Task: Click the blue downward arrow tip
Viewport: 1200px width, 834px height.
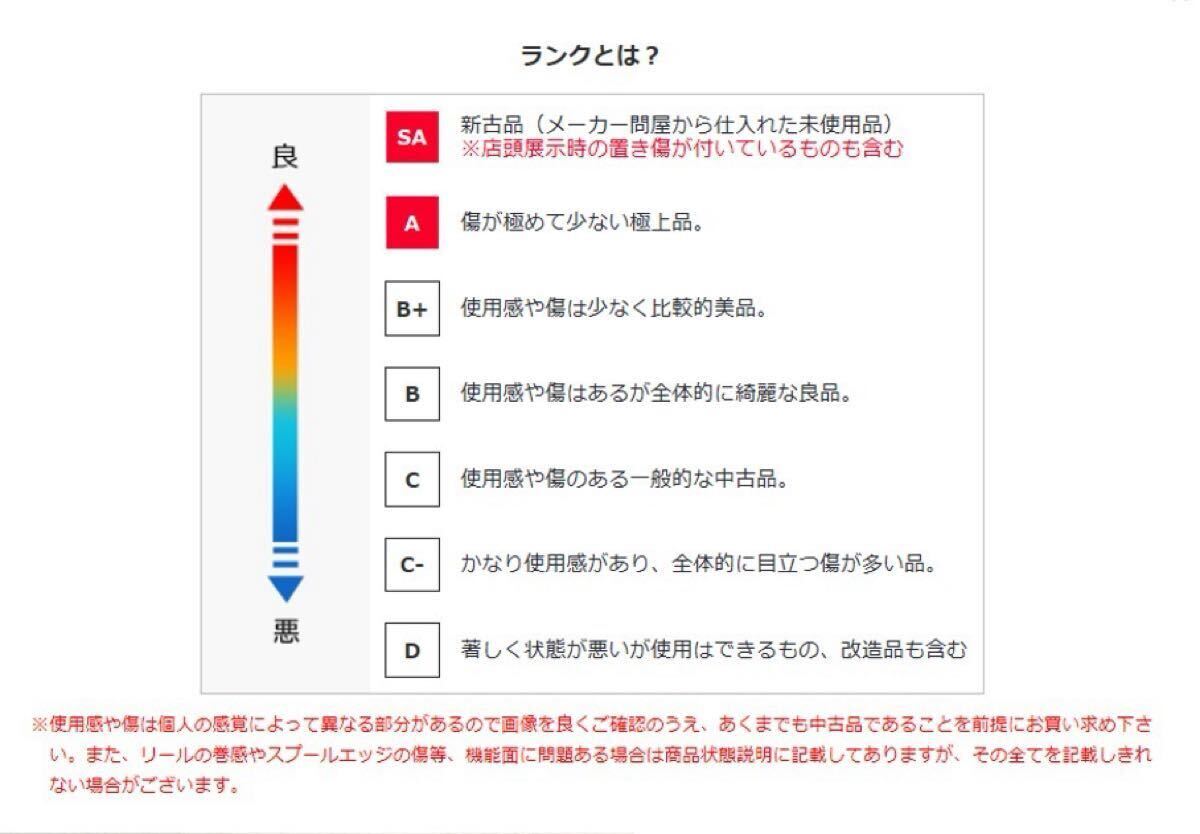Action: [x=286, y=588]
